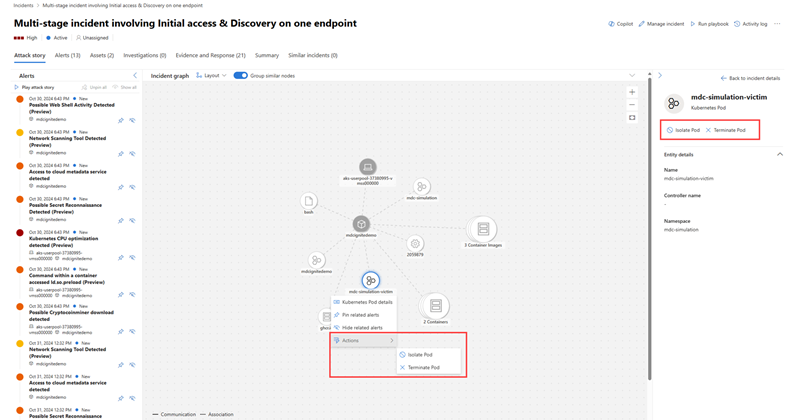Collapse the incident graph chevron
This screenshot has width=800, height=420.
pyautogui.click(x=632, y=76)
